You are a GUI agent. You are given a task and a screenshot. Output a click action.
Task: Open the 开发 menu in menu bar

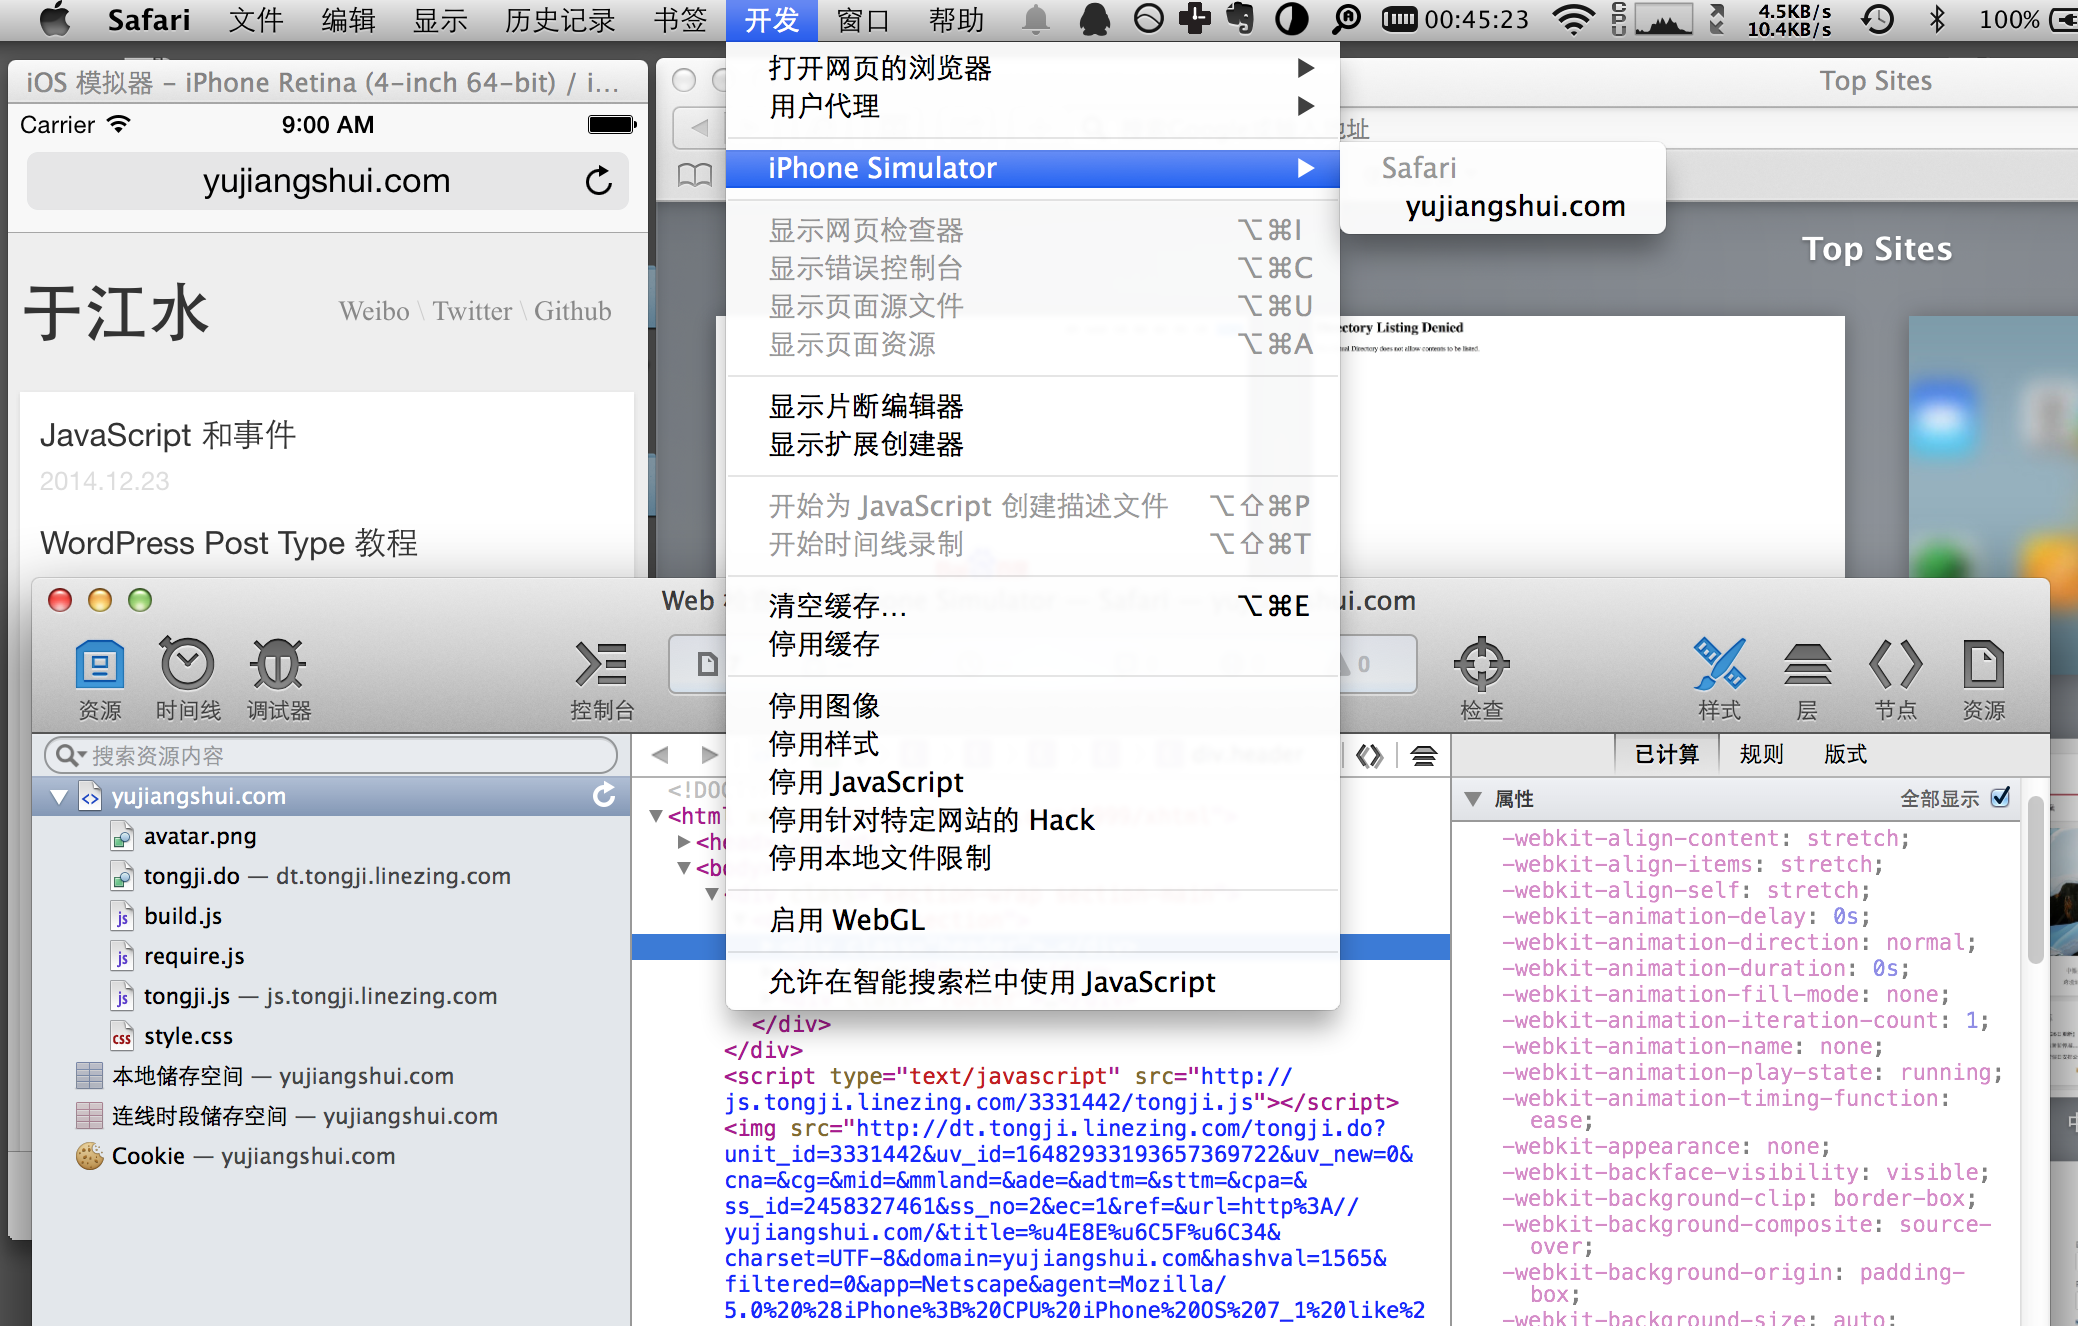772,20
